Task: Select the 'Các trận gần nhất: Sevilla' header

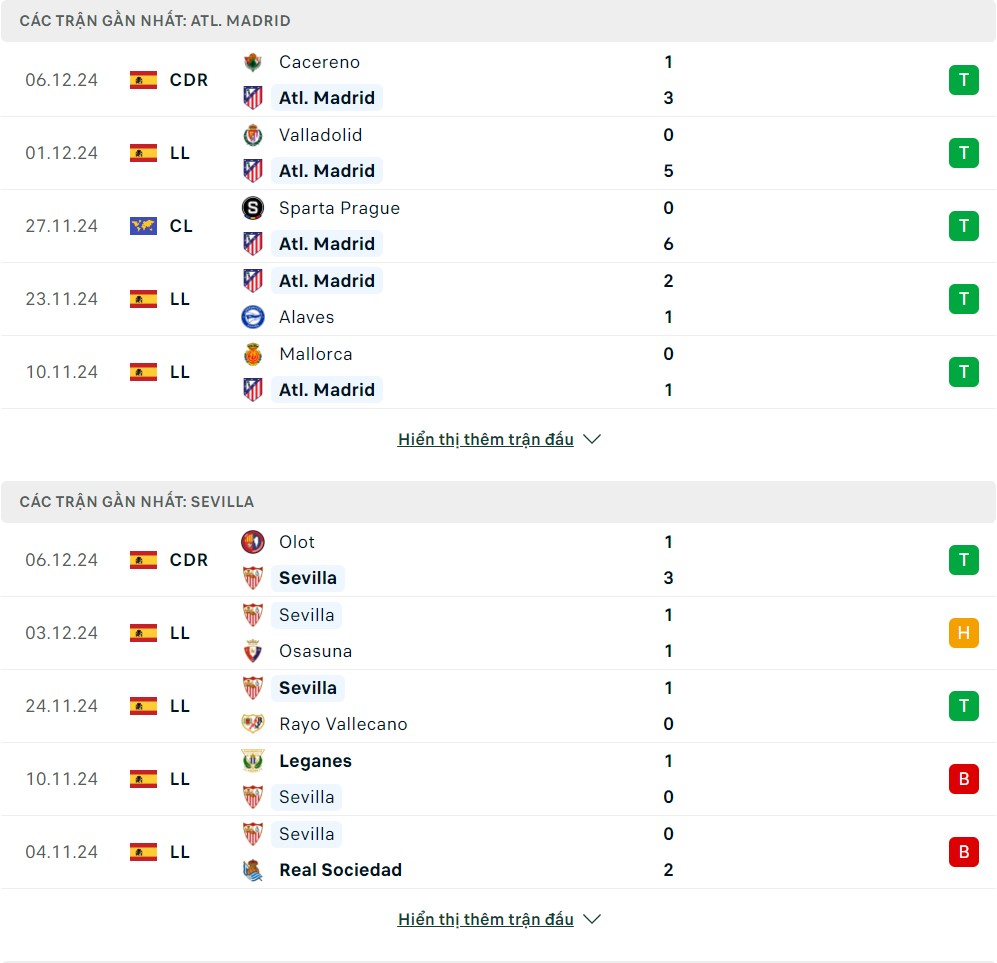Action: coord(137,501)
